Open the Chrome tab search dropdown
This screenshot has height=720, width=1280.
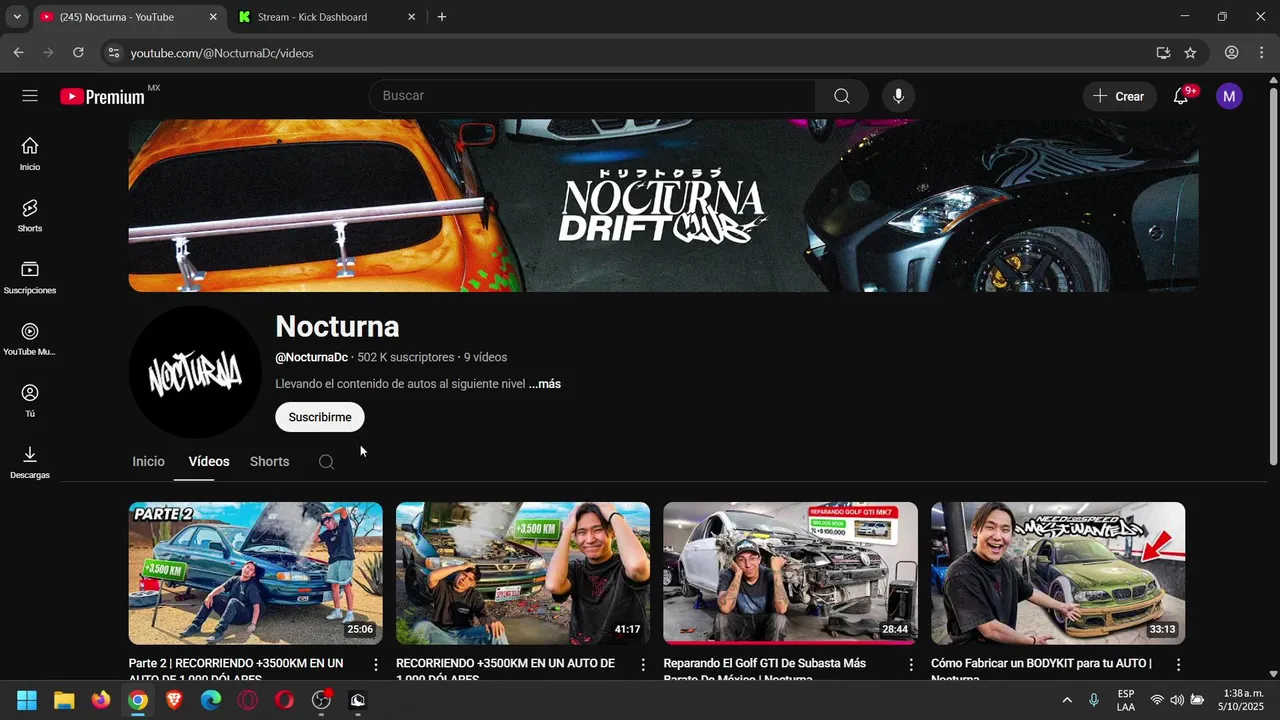16,17
